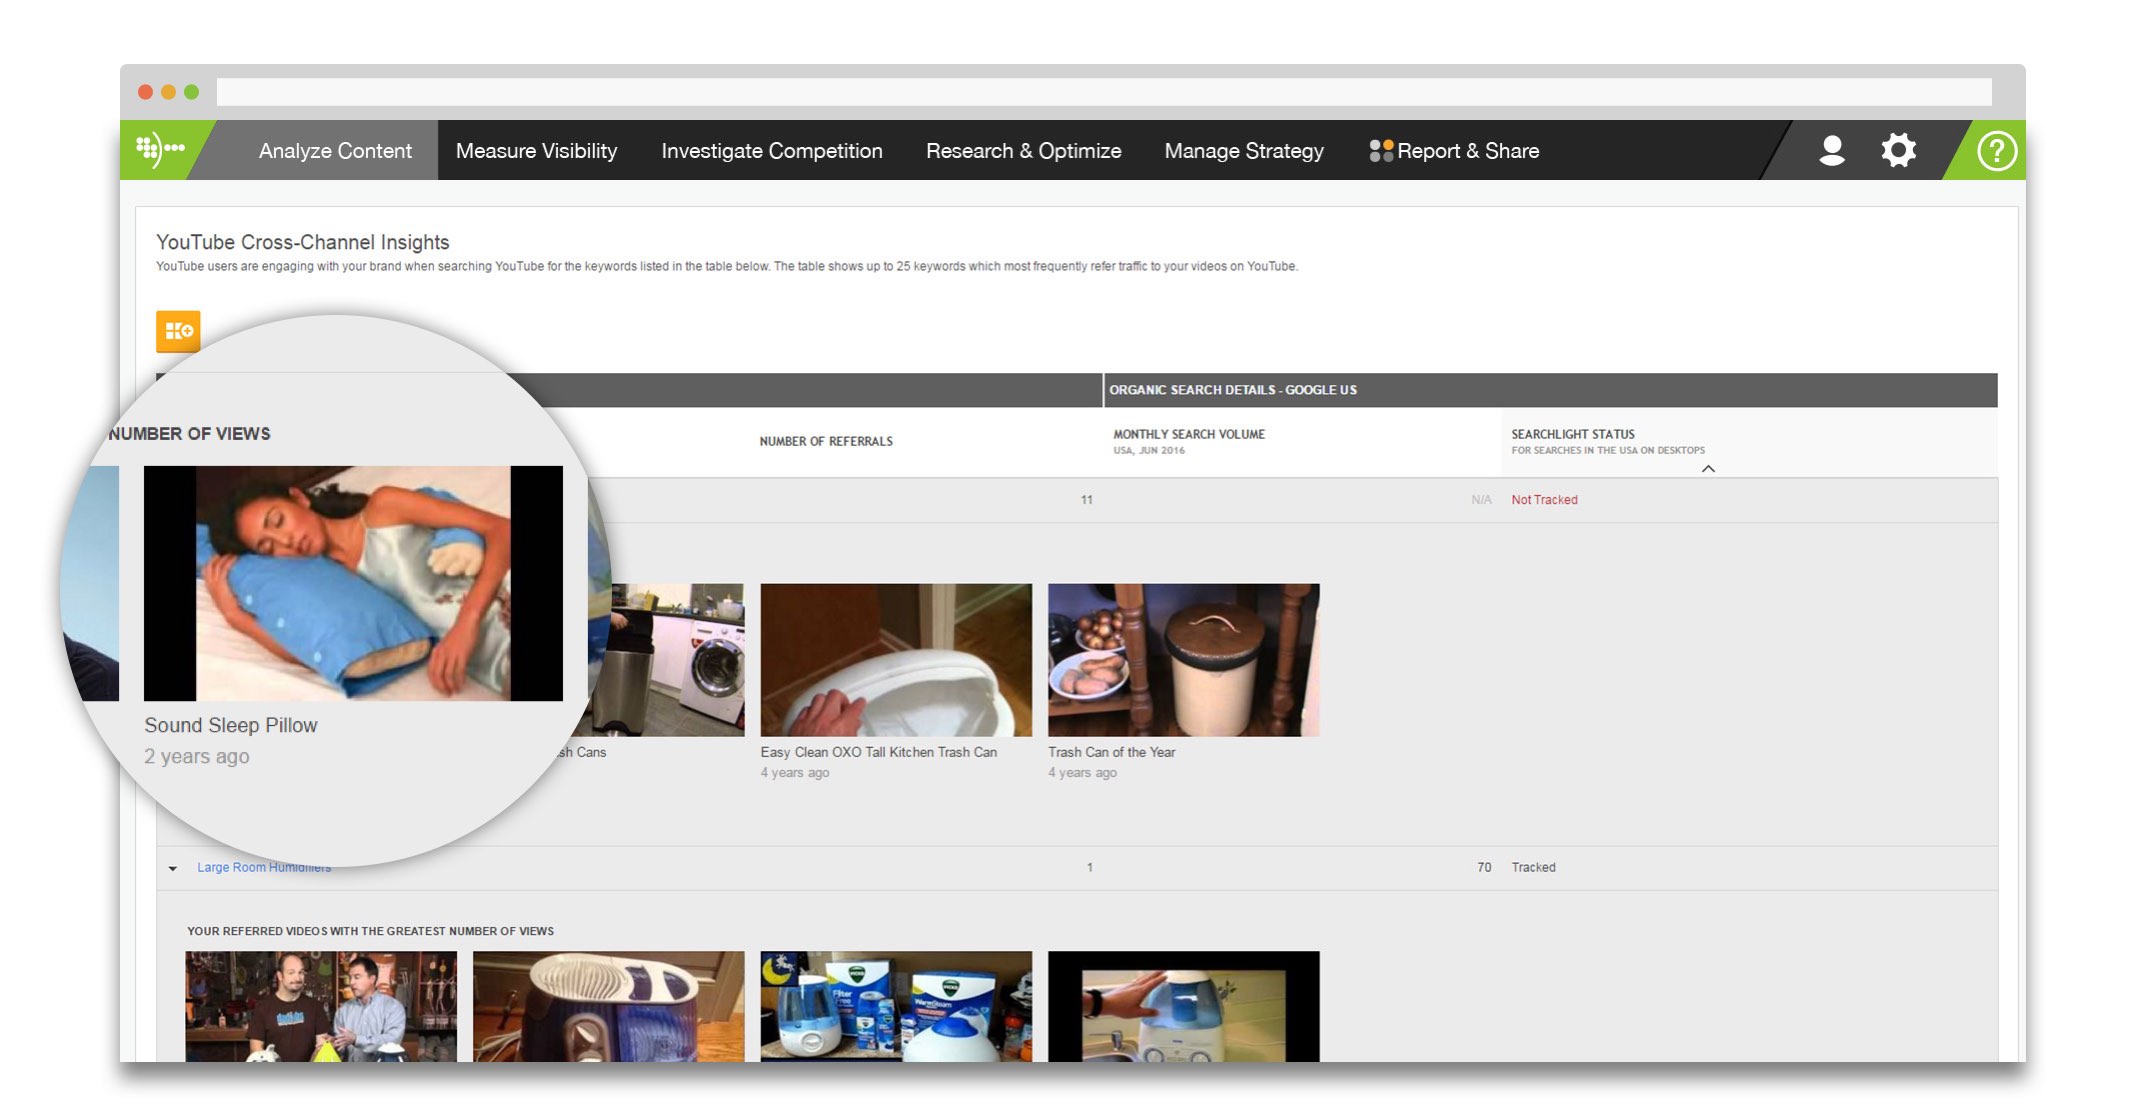Open the Analyze Content tab

(335, 151)
